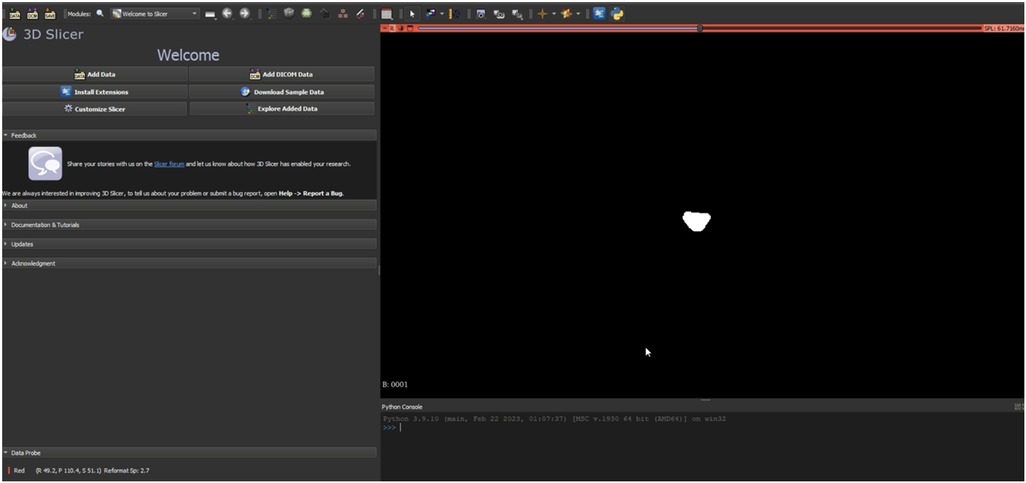The height and width of the screenshot is (483, 1026).
Task: Open the window/level mode dropdown arrow
Action: coord(442,14)
